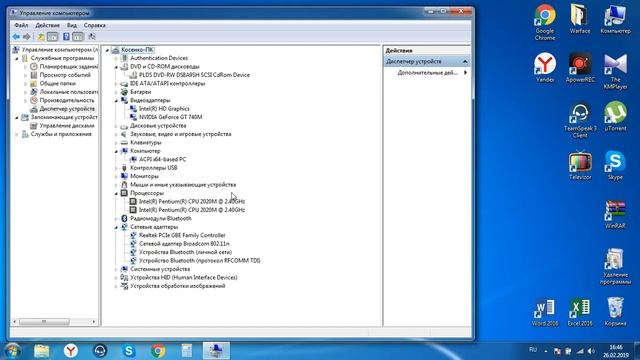Viewport: 640px width, 360px height.
Task: Open Skype from taskbar
Action: (129, 351)
